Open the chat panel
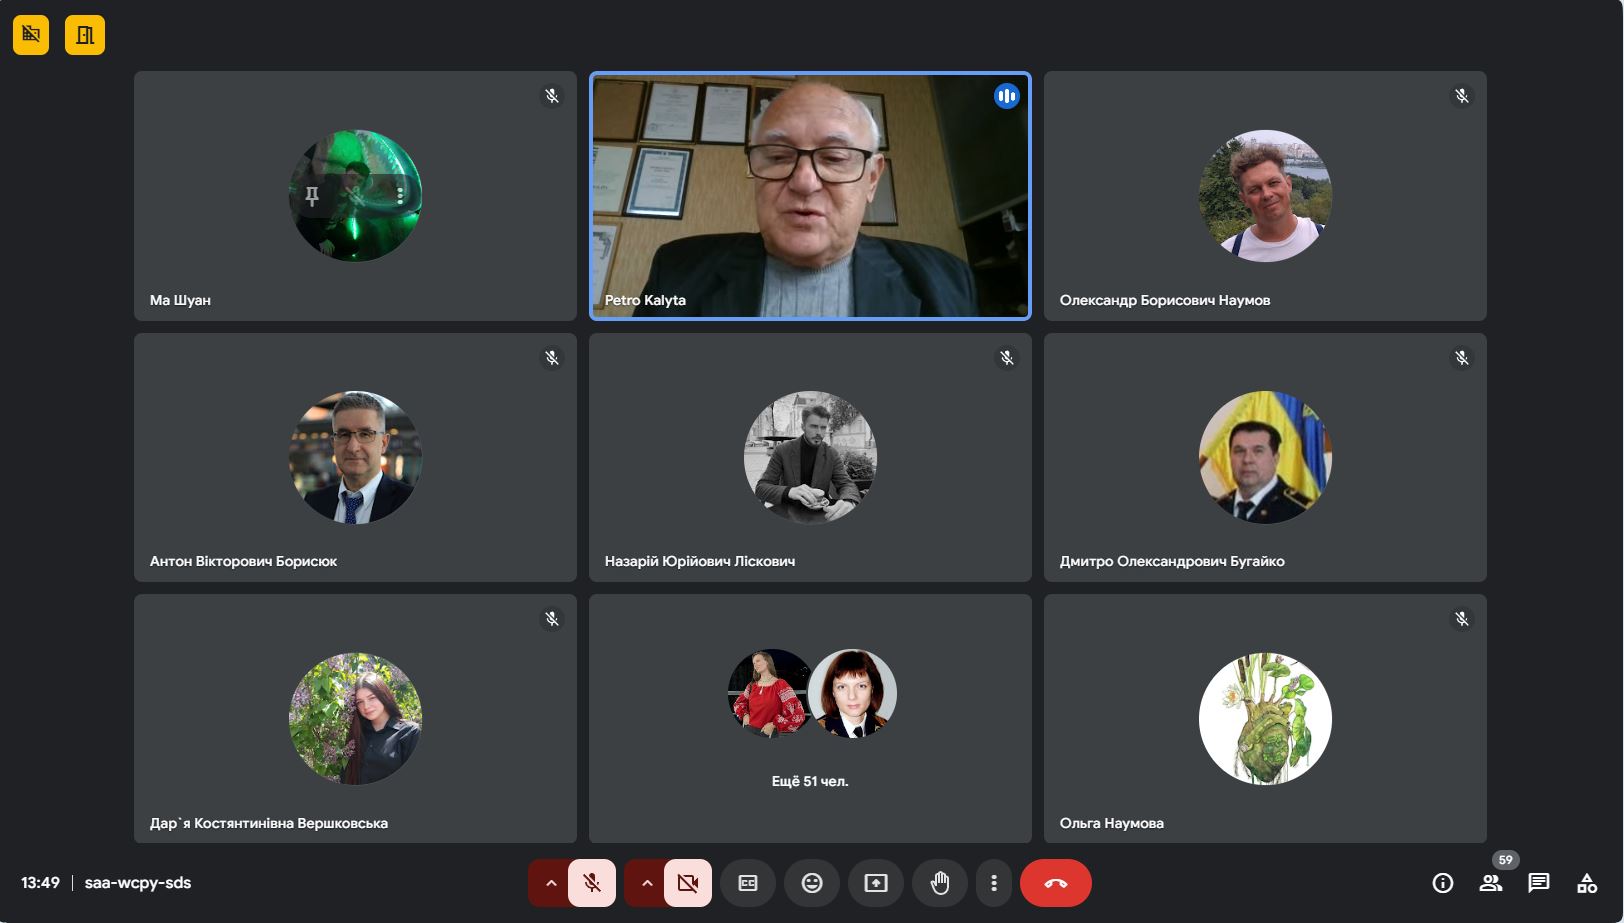Viewport: 1624px width, 923px height. tap(1538, 883)
